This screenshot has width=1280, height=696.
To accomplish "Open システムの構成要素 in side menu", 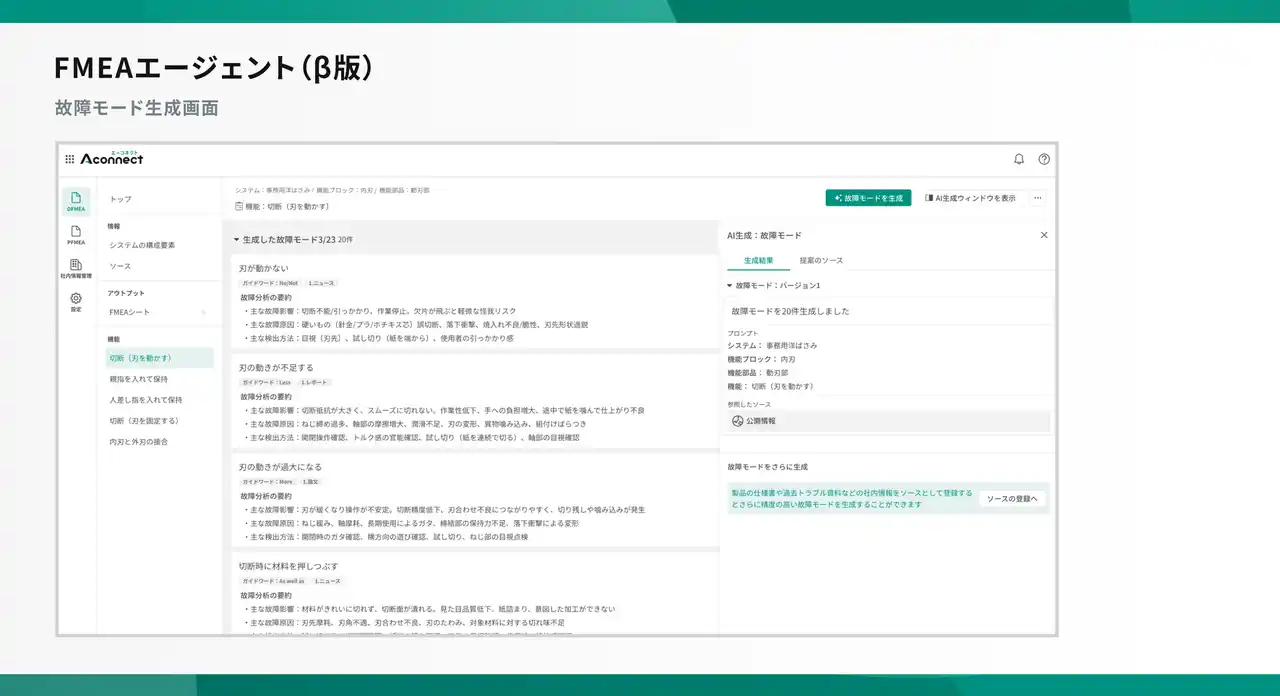I will click(142, 245).
